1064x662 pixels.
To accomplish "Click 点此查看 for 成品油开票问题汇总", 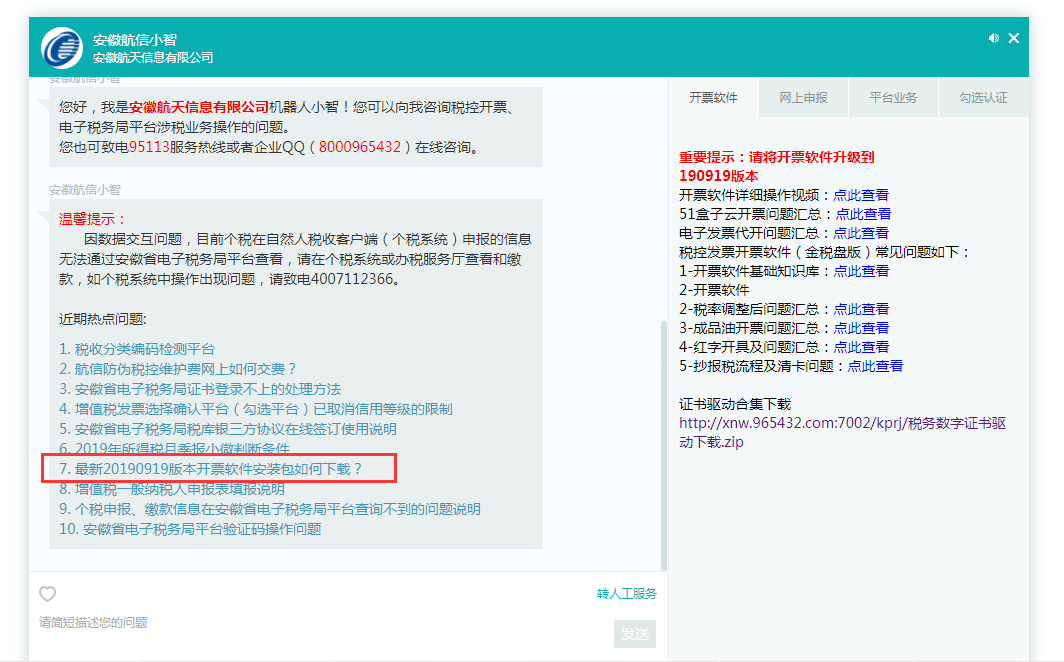I will (x=860, y=328).
